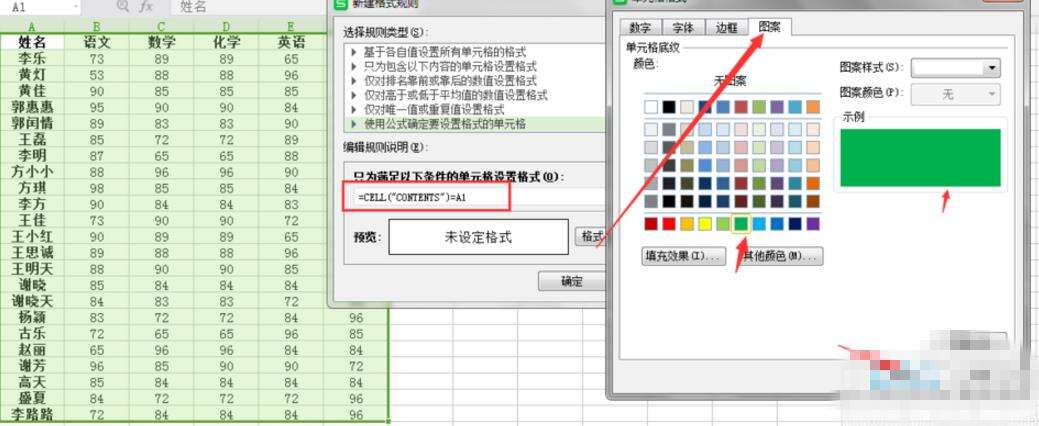Click the name cell 杨颖
This screenshot has width=1039, height=426.
(32, 317)
